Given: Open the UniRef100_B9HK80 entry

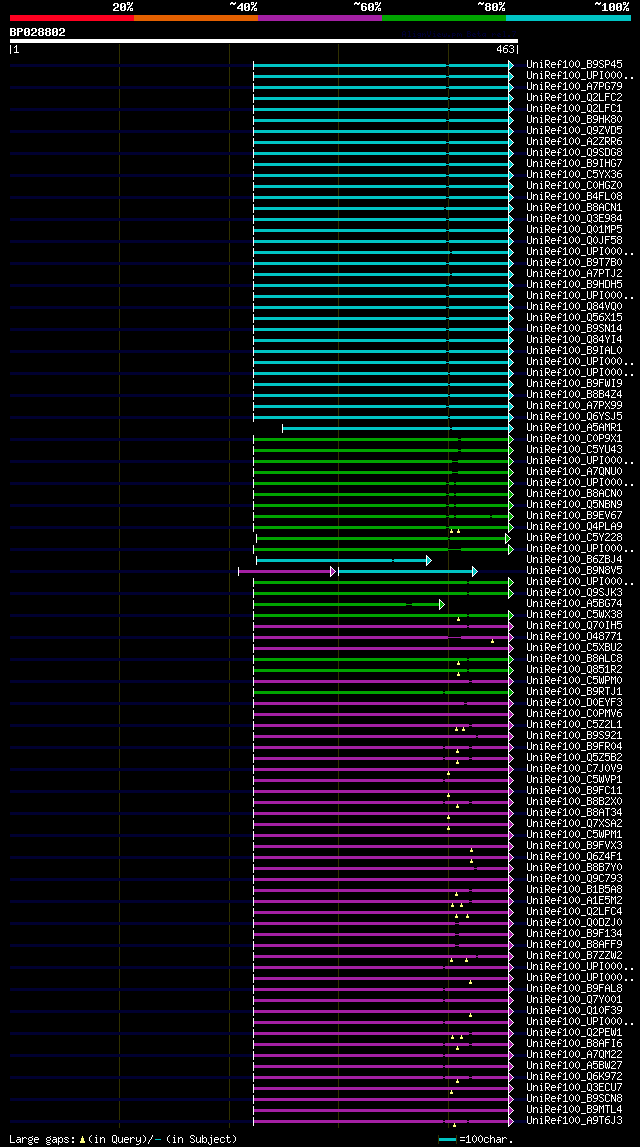Looking at the screenshot, I should (574, 119).
